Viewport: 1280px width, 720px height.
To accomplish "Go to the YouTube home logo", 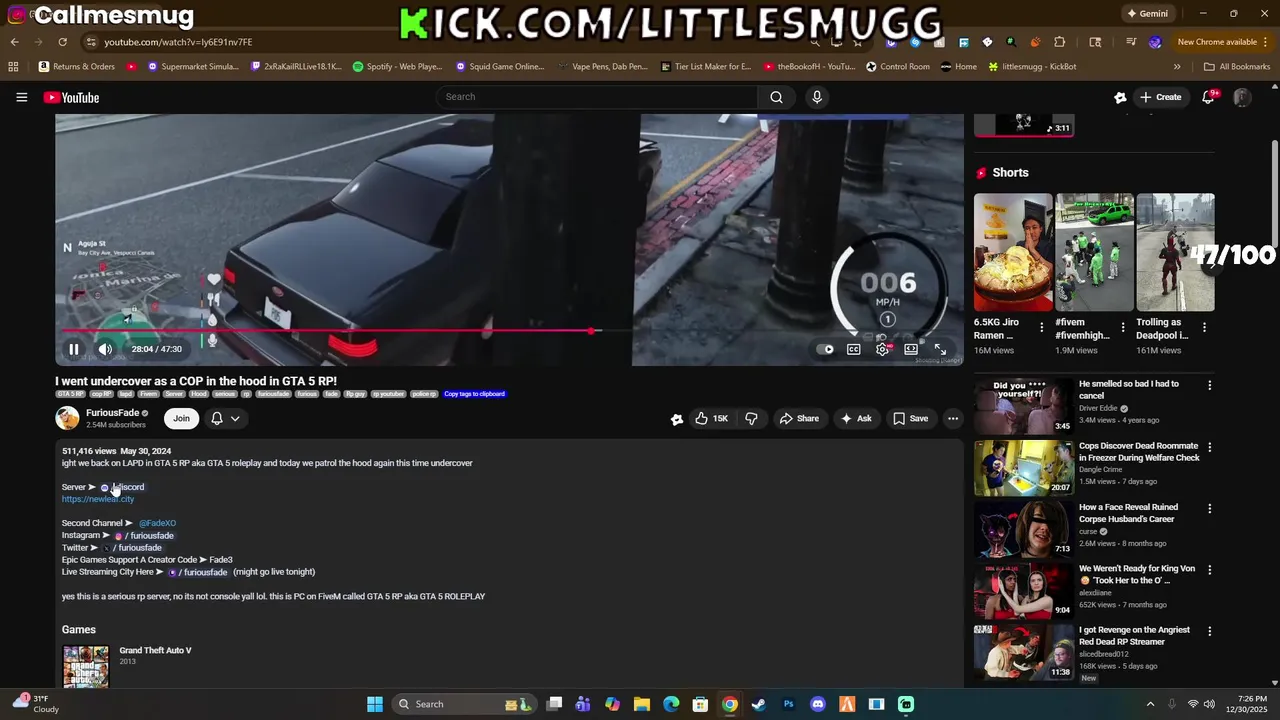I will click(x=71, y=97).
